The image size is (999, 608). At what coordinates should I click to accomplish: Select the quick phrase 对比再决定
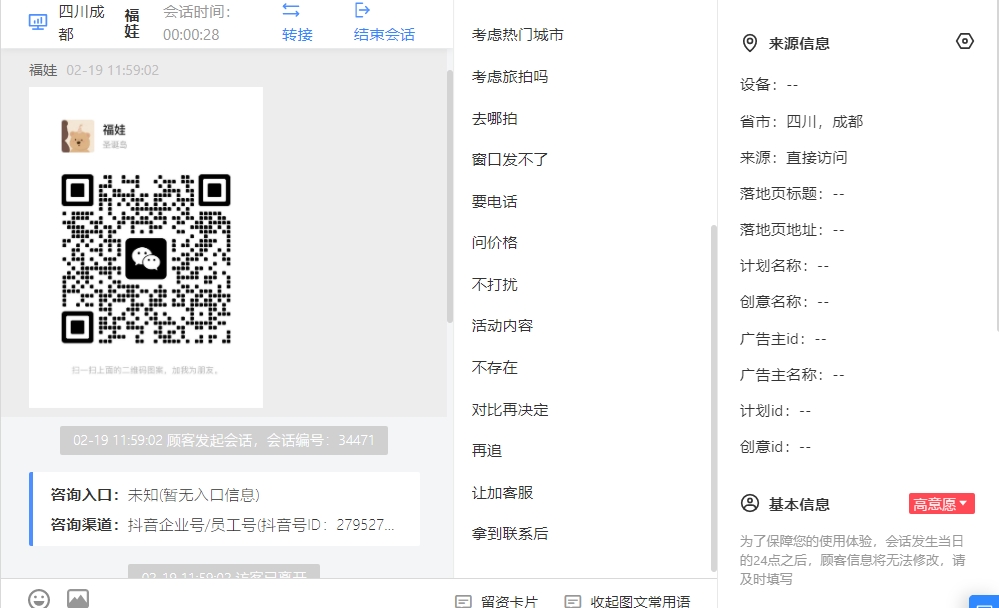[510, 410]
